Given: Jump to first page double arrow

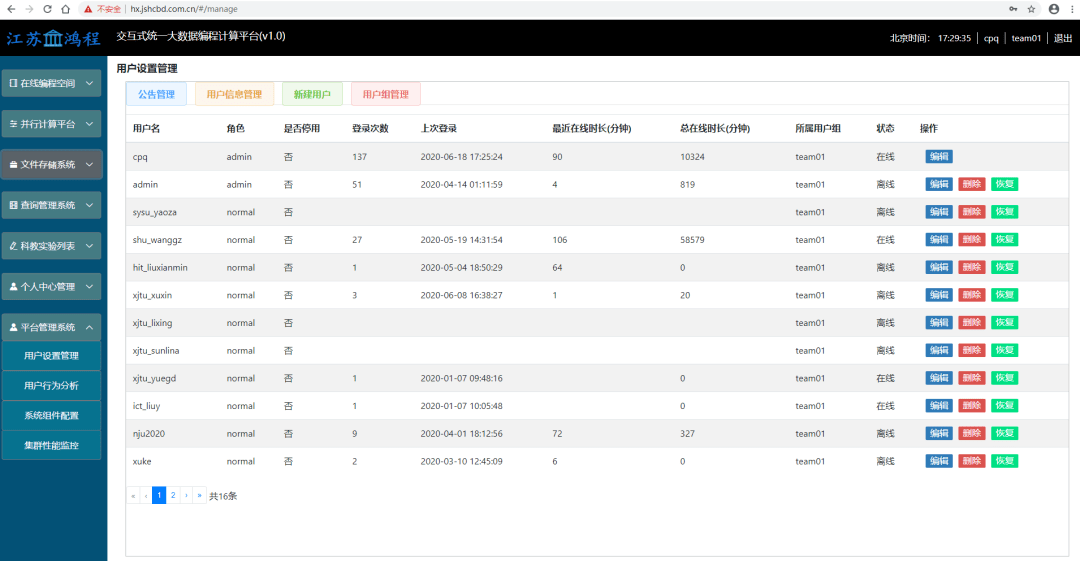Looking at the screenshot, I should [x=133, y=496].
